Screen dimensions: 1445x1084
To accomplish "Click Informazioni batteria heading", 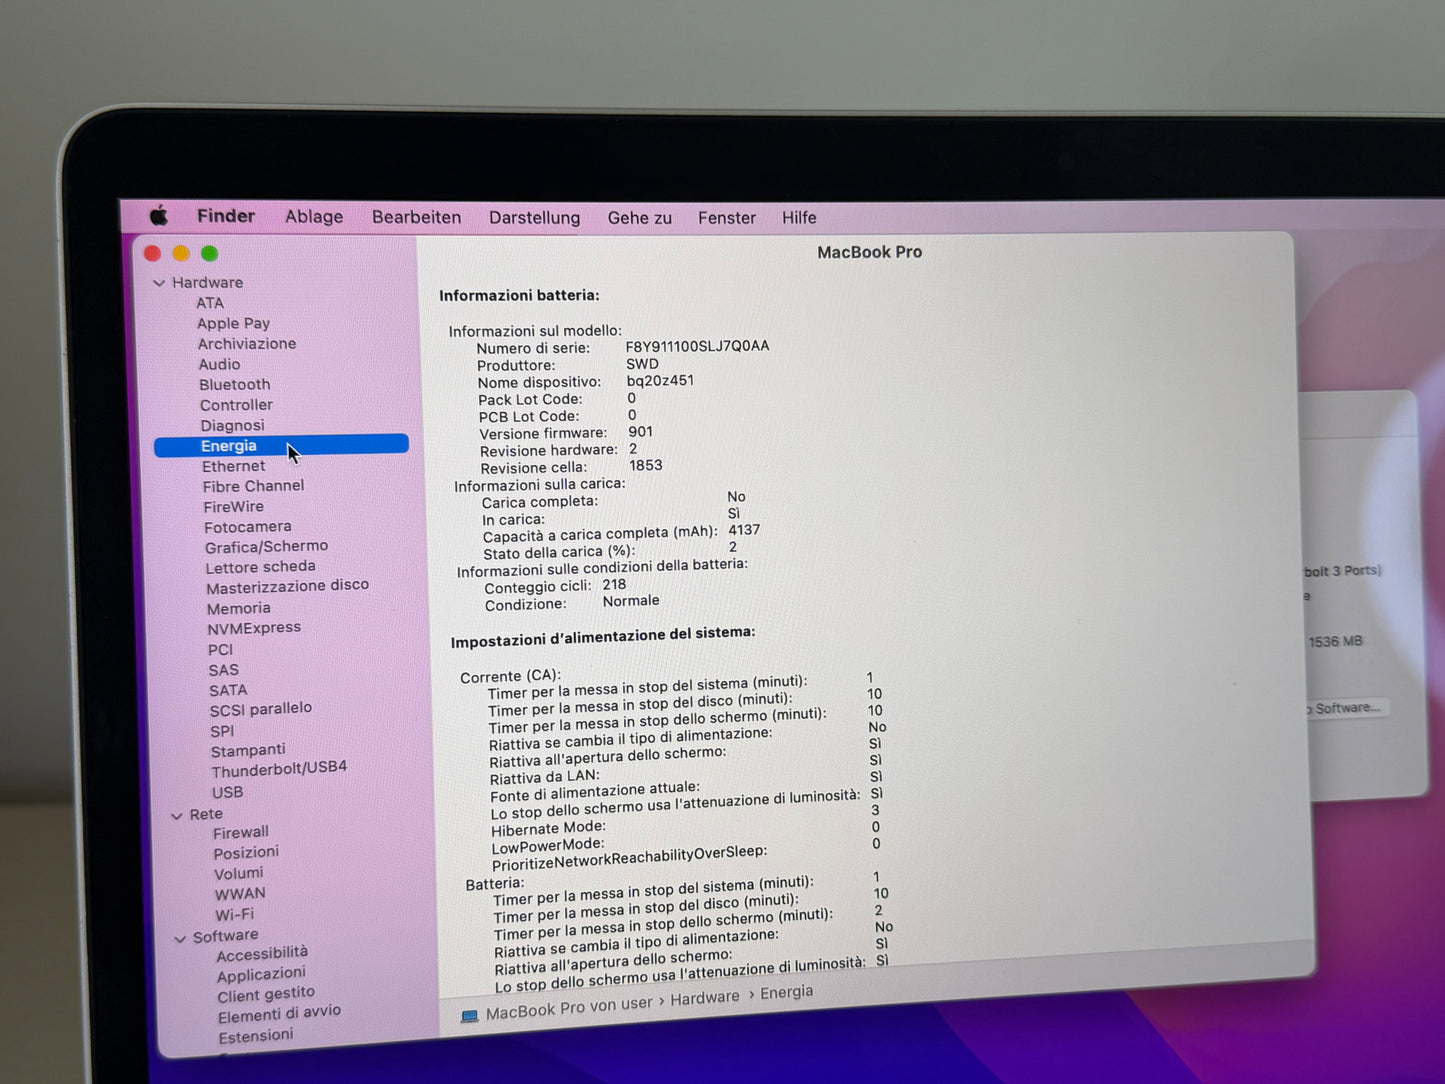I will pyautogui.click(x=519, y=295).
